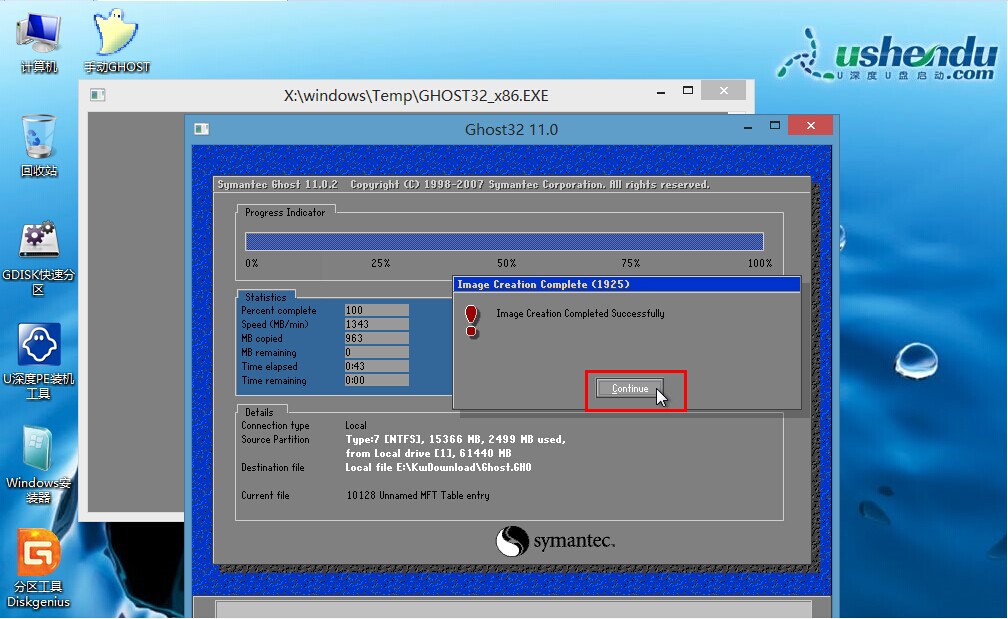Click the Connection type value Local

tap(356, 426)
